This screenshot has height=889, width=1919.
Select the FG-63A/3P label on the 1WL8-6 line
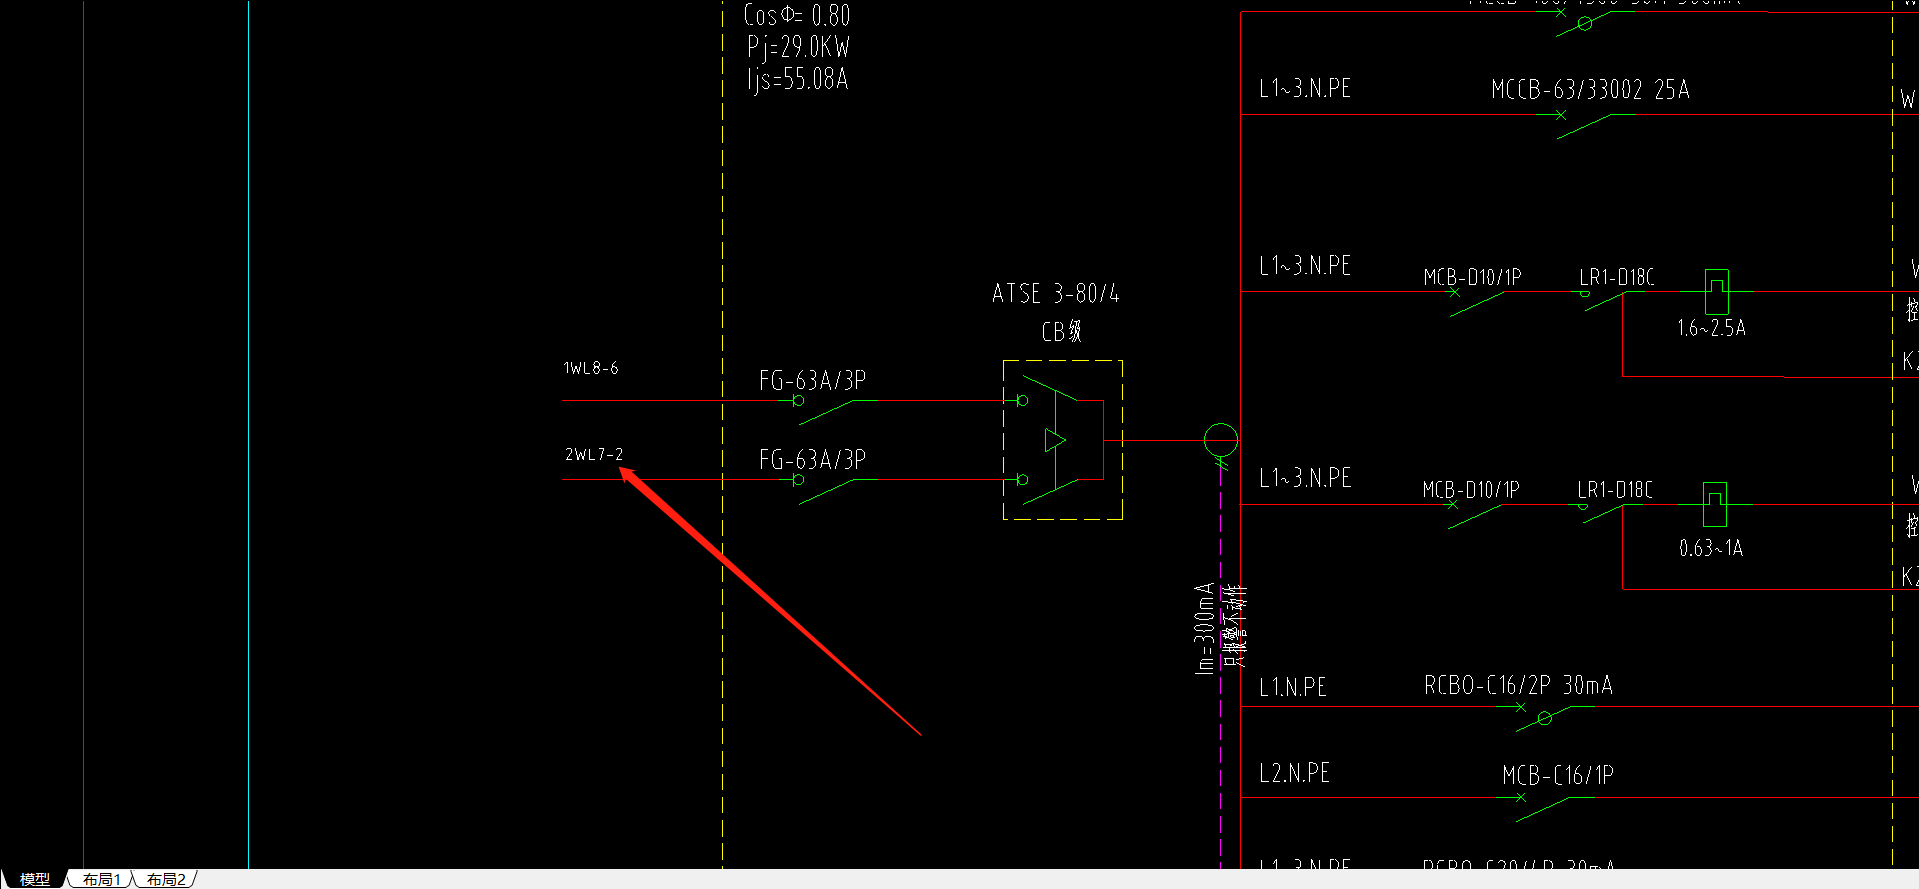[812, 381]
